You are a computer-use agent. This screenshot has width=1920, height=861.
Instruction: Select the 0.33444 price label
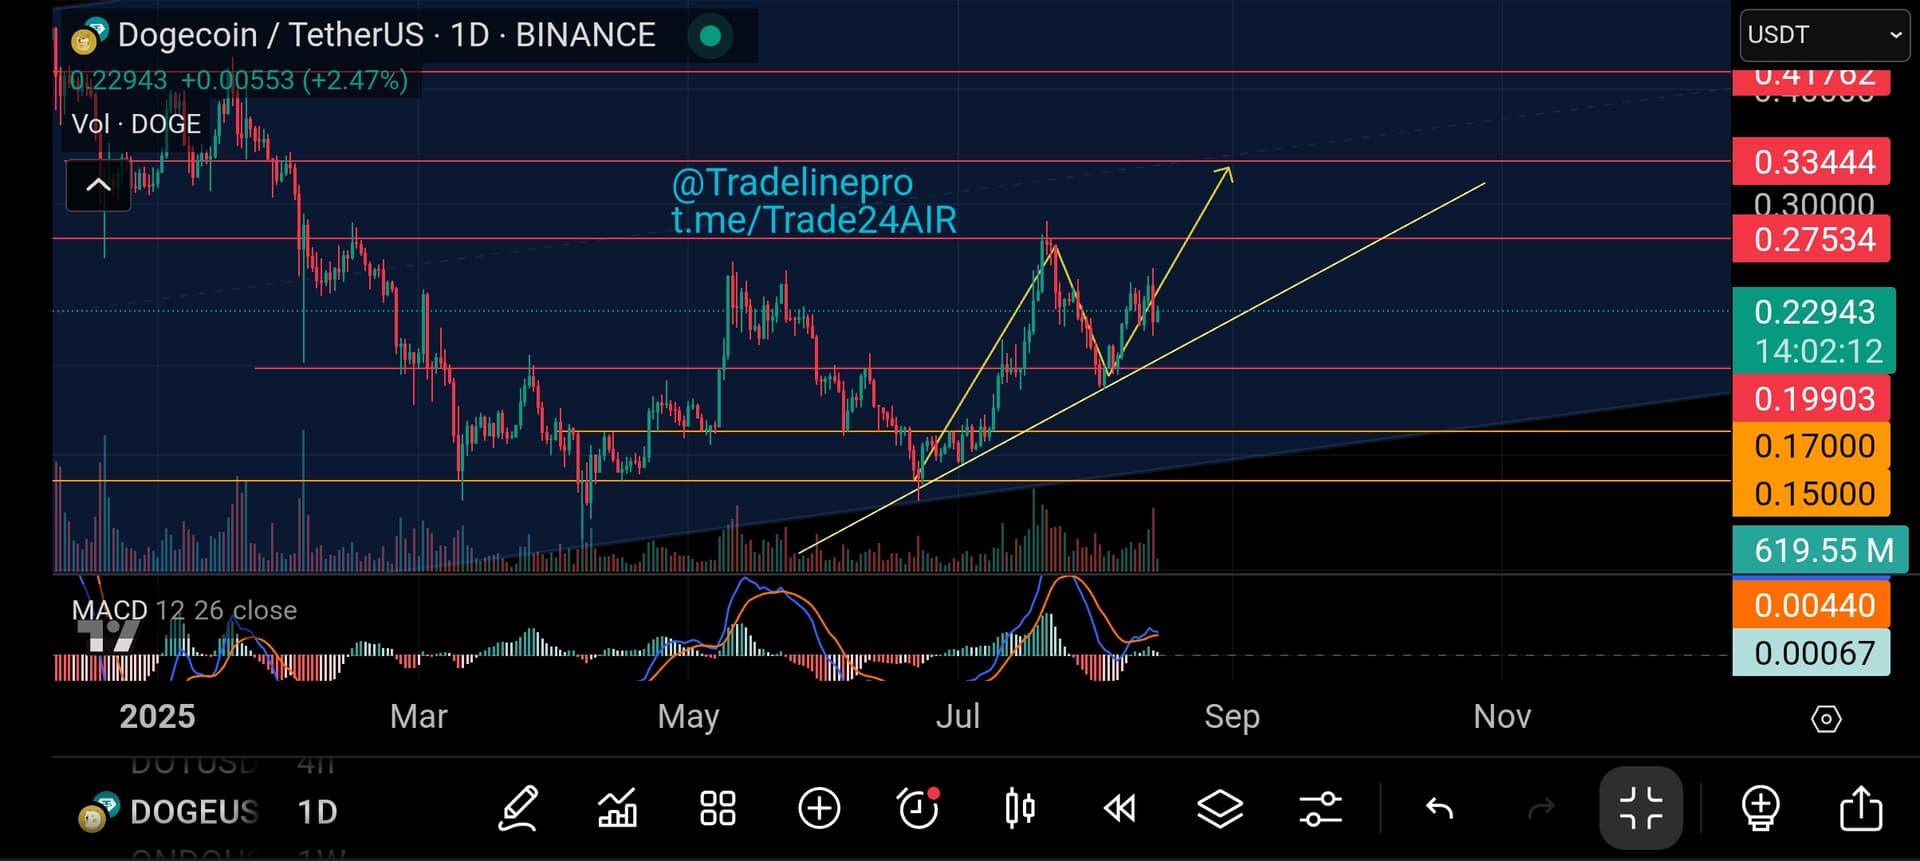click(x=1811, y=162)
